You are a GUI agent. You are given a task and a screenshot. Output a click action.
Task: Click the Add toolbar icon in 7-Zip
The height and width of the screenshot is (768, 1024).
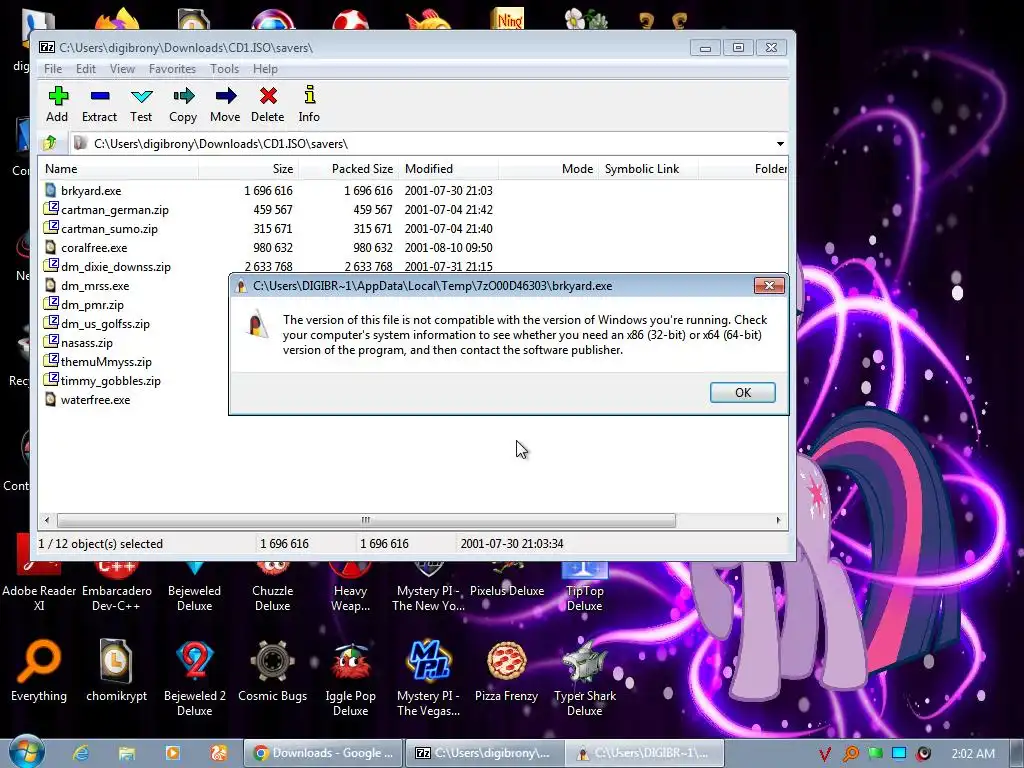(57, 104)
